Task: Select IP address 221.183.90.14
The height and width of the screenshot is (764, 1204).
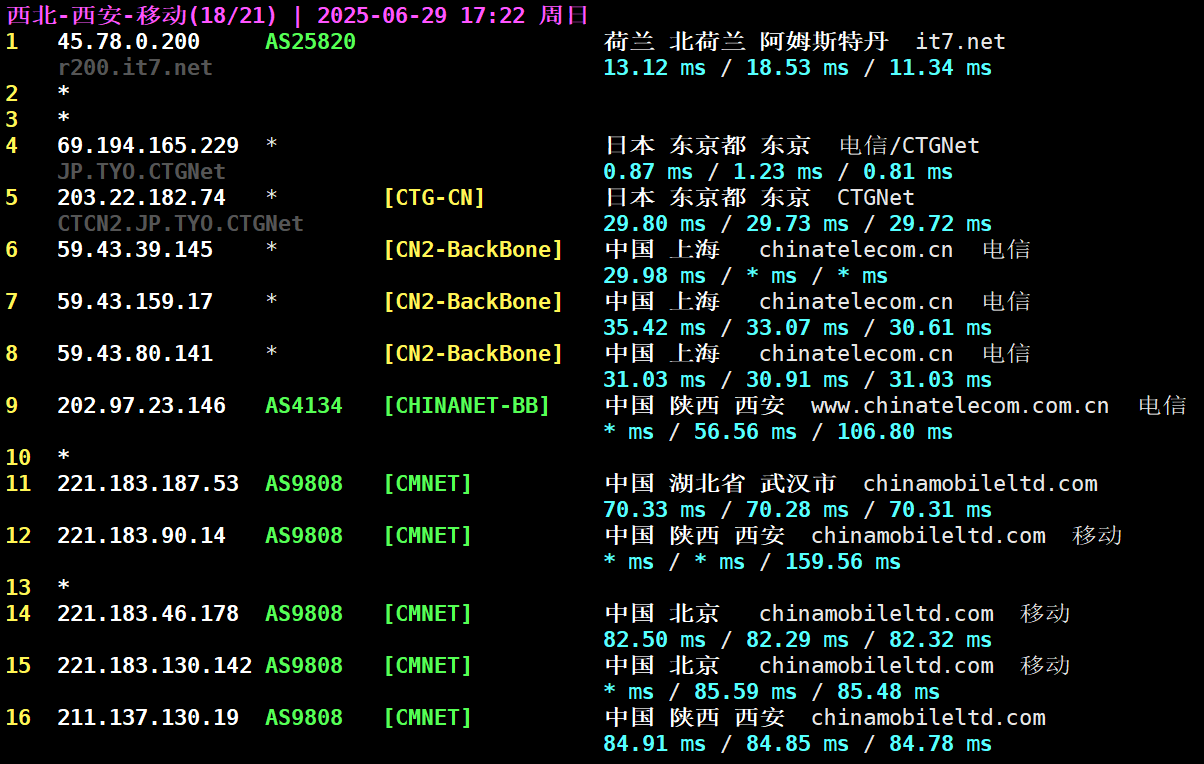Action: (141, 535)
